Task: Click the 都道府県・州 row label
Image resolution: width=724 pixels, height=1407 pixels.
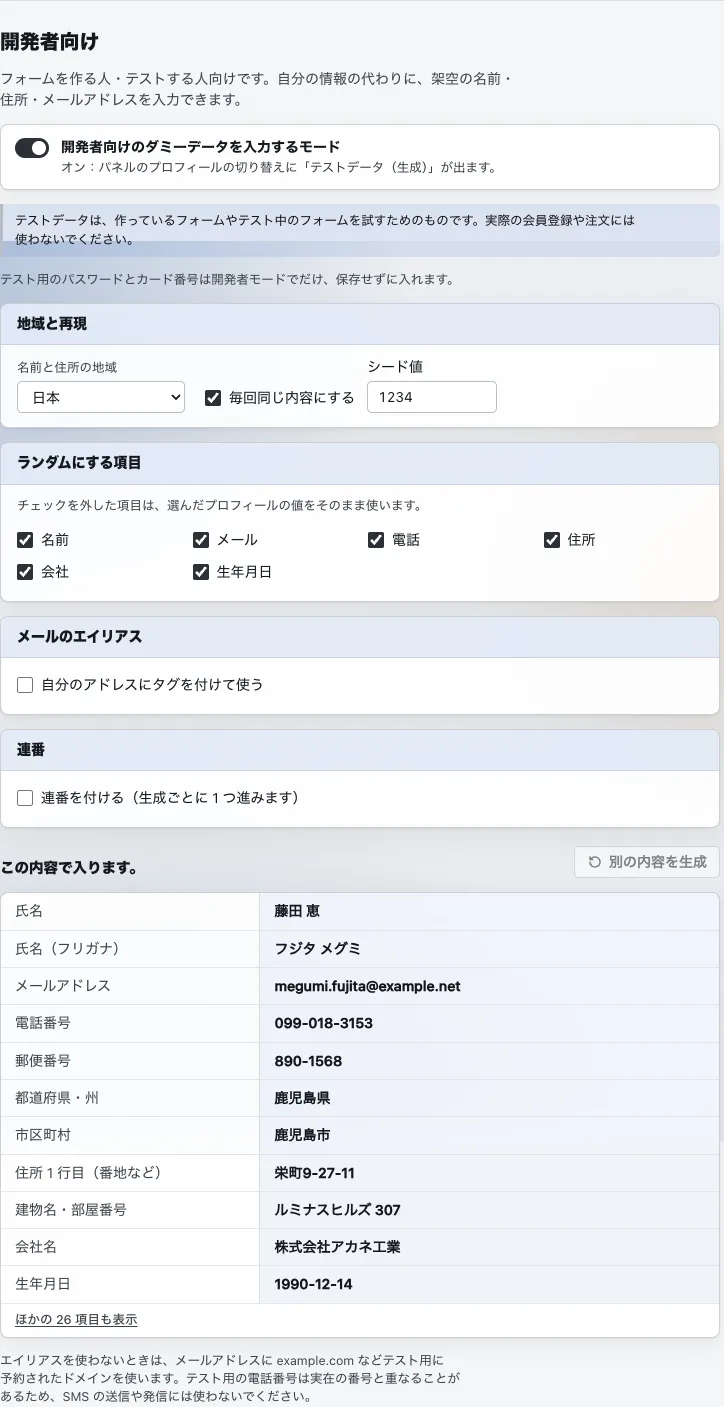Action: (57, 1098)
